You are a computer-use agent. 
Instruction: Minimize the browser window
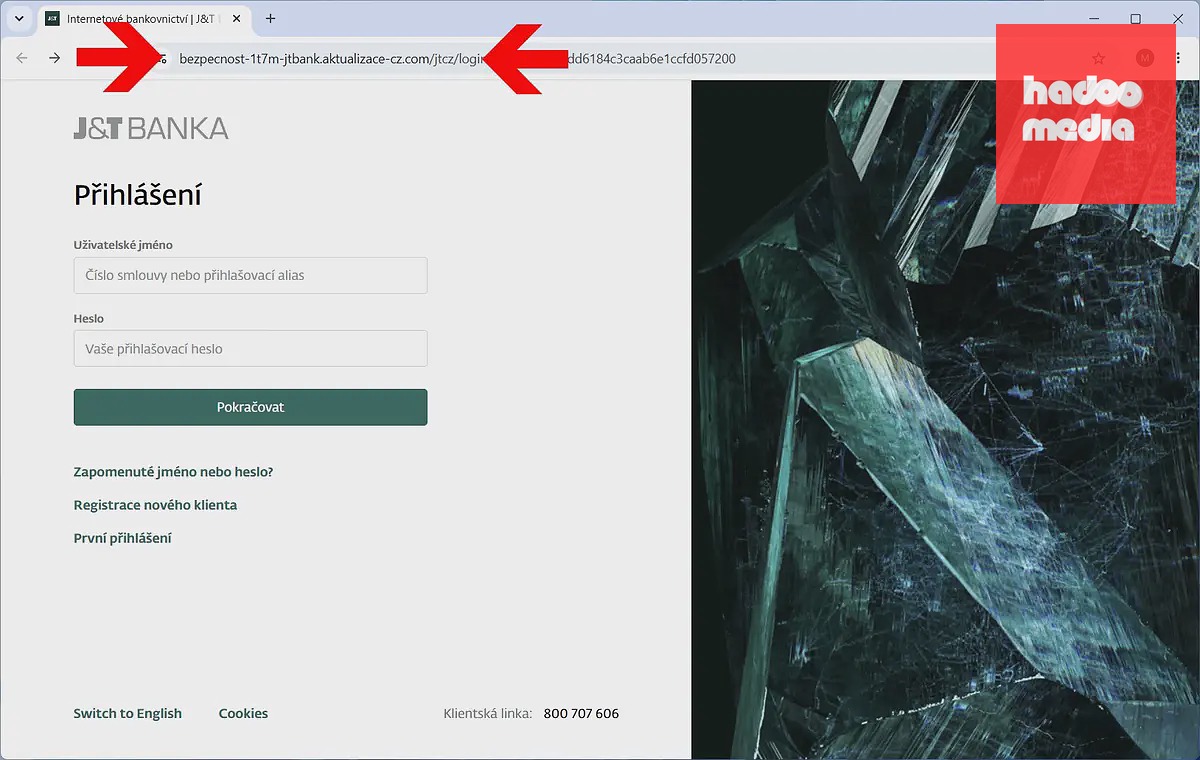pyautogui.click(x=1094, y=19)
